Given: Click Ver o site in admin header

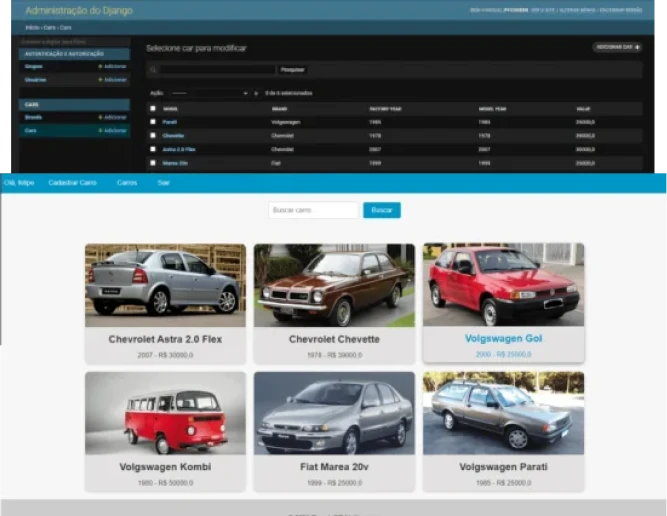Looking at the screenshot, I should [x=542, y=10].
